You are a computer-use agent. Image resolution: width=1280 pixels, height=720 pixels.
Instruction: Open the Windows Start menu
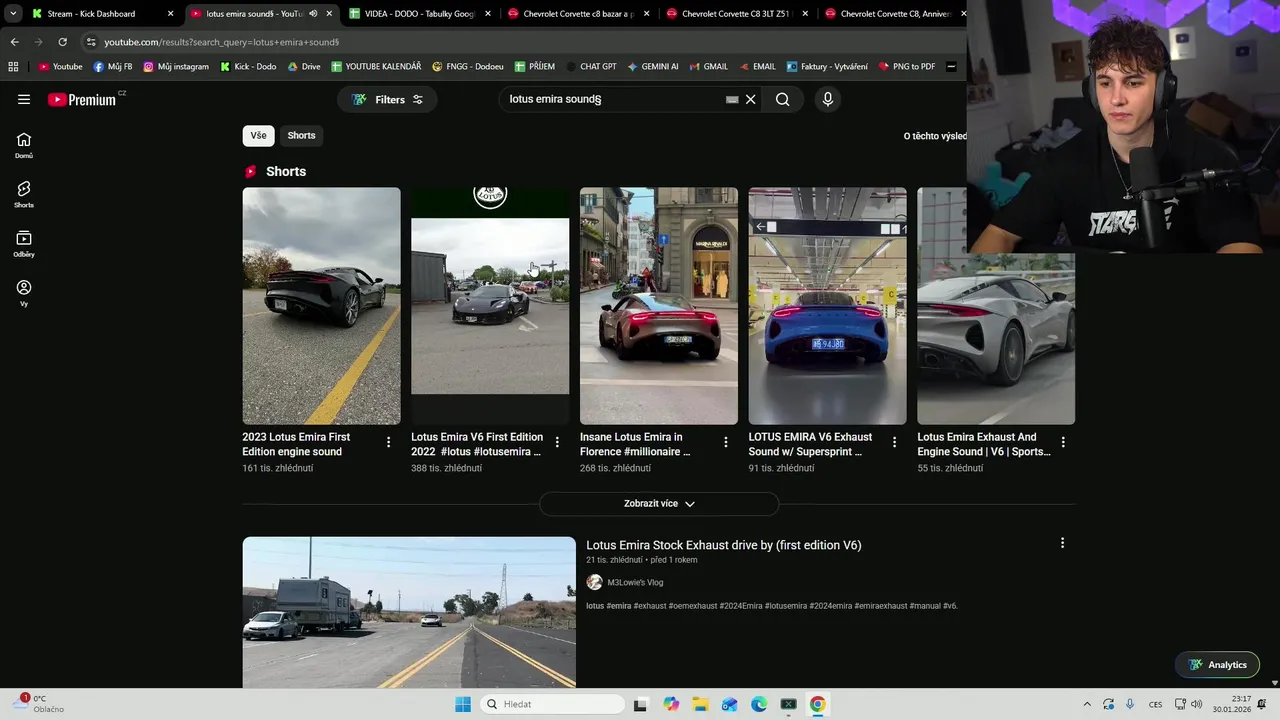click(x=463, y=704)
